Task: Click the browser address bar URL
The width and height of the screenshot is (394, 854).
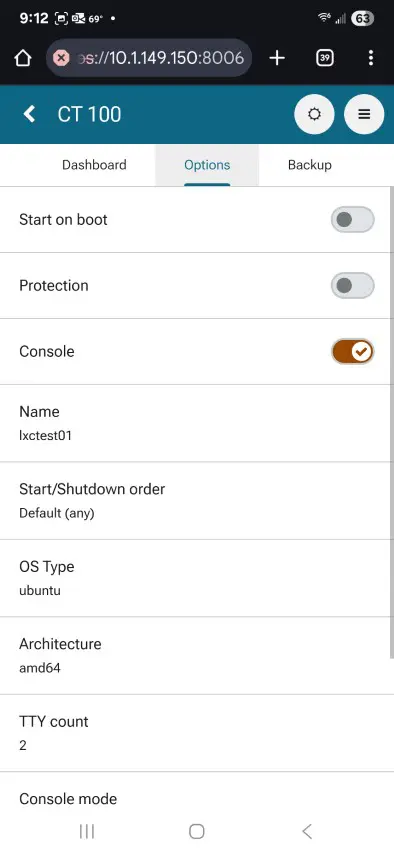Action: point(161,58)
